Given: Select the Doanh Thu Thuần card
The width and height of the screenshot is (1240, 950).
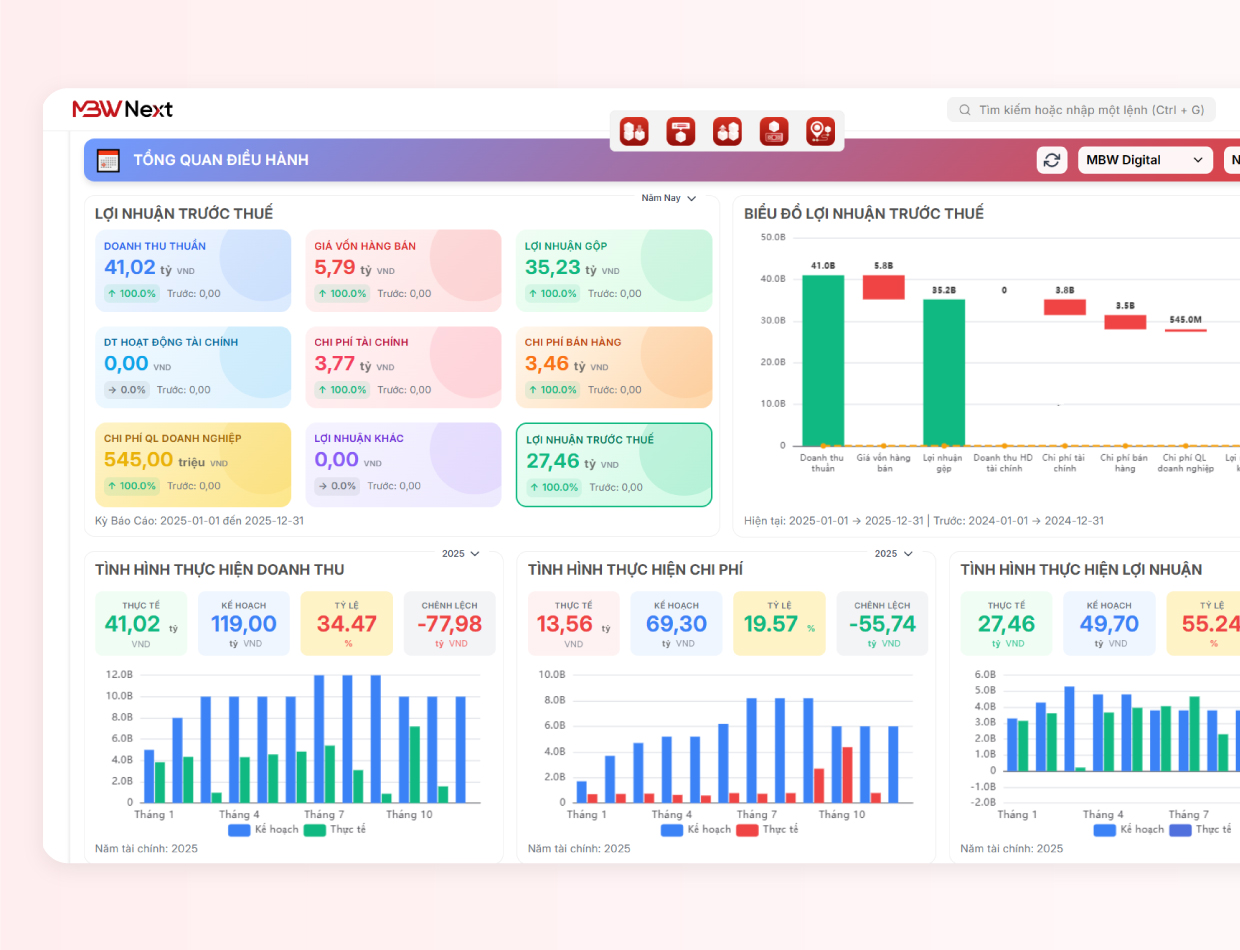Looking at the screenshot, I should 193,270.
